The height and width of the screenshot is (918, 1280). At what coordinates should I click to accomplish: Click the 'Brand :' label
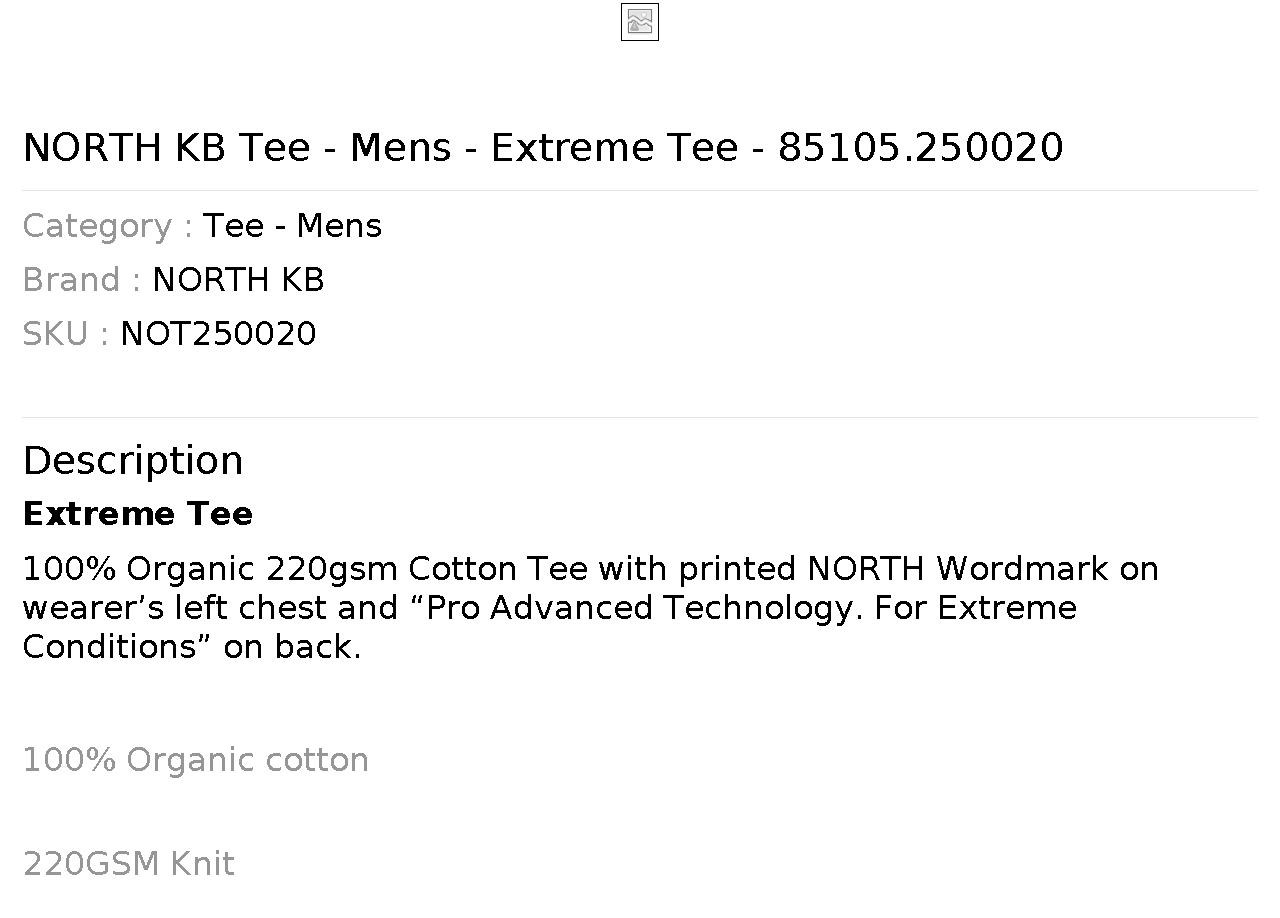point(82,280)
